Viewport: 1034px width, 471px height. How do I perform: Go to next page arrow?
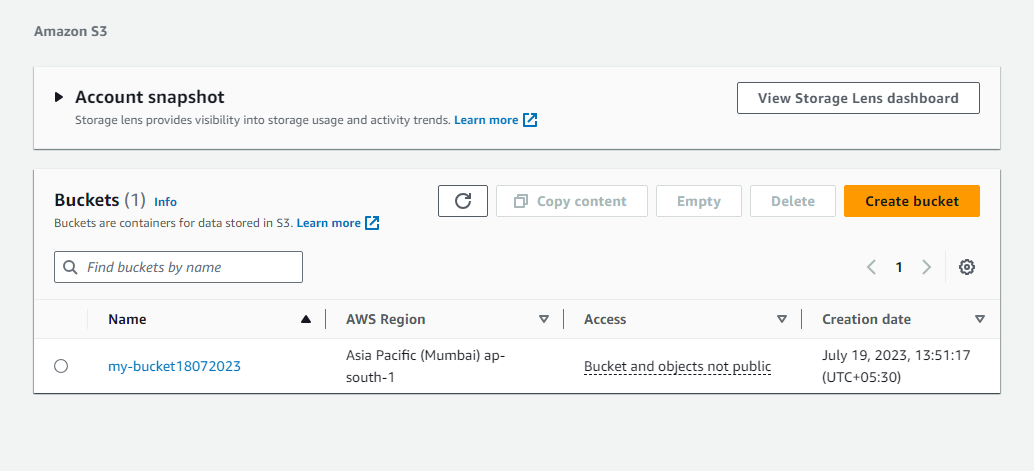pos(927,267)
